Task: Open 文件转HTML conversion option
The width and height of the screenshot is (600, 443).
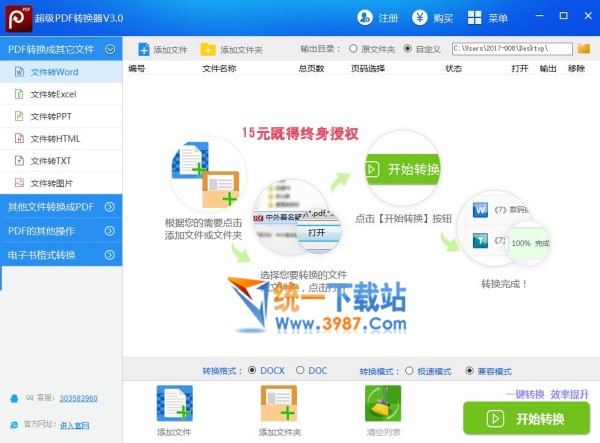Action: coord(61,138)
